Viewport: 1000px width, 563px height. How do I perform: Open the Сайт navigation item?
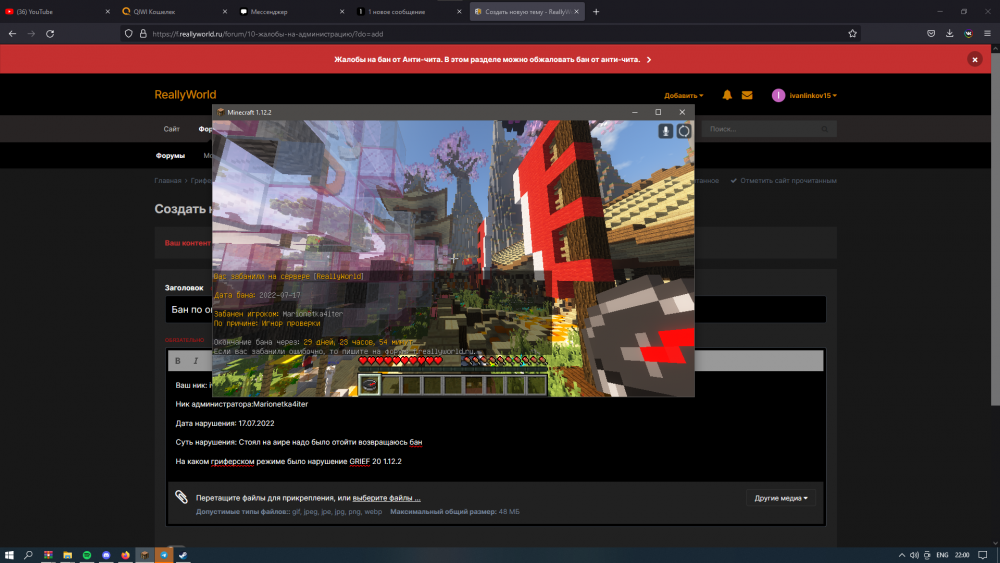coord(172,129)
